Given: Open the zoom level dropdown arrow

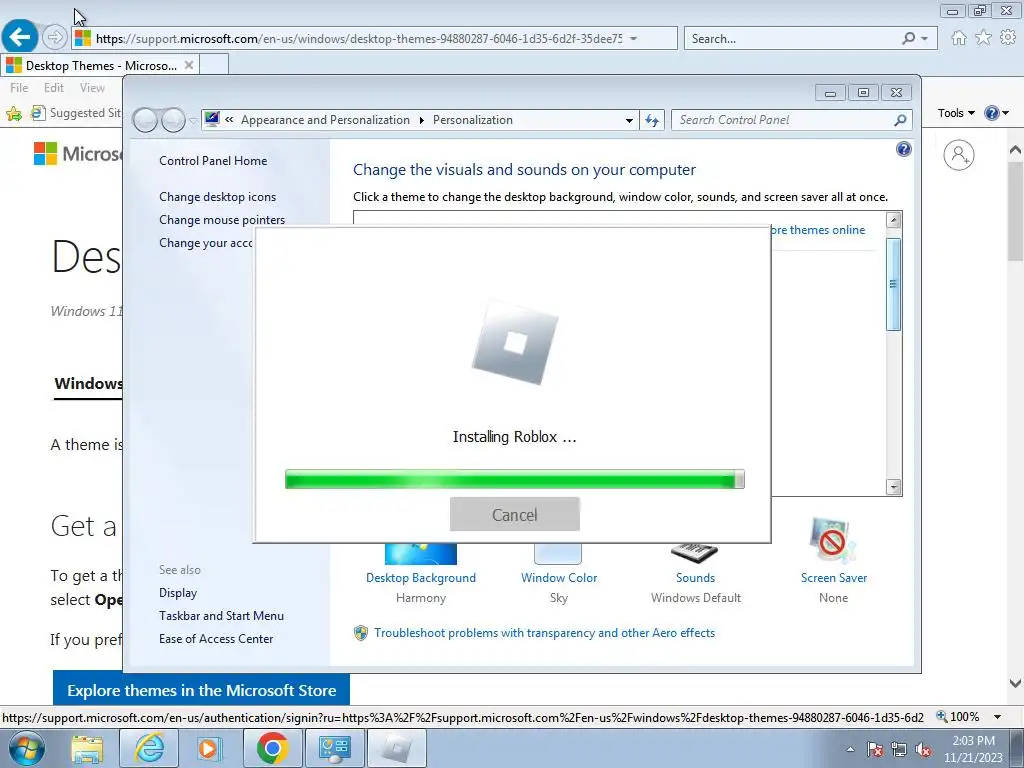Looking at the screenshot, I should pos(997,717).
